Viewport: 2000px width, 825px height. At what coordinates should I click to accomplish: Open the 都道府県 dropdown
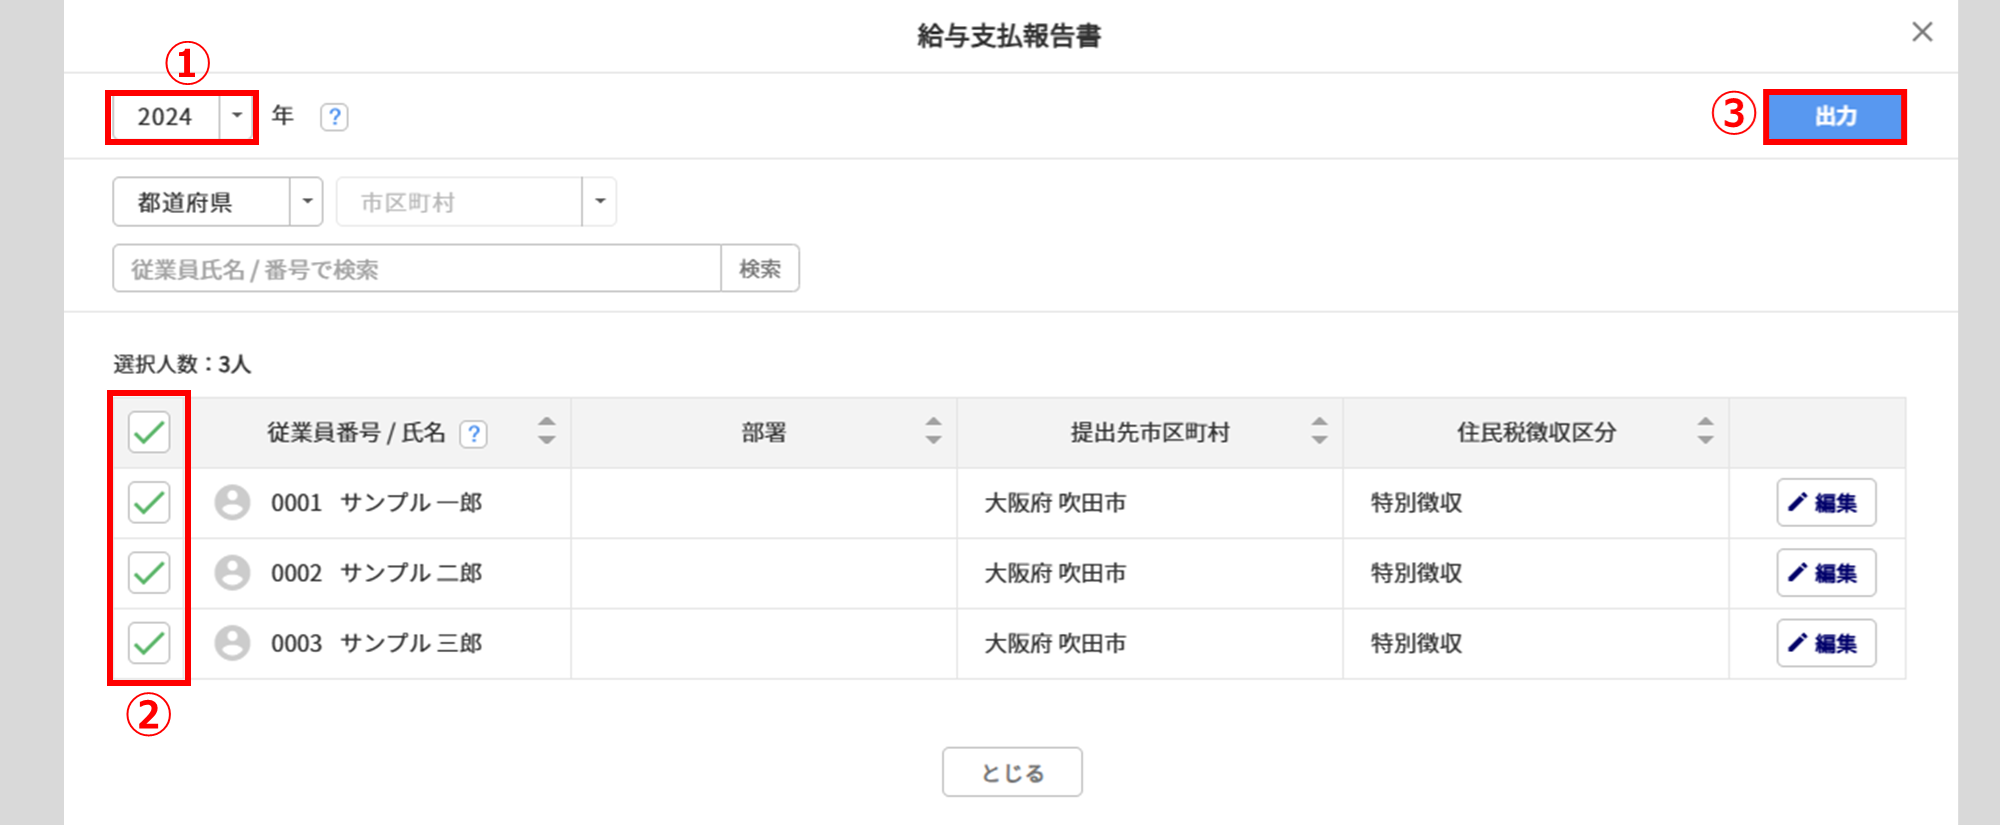click(217, 202)
